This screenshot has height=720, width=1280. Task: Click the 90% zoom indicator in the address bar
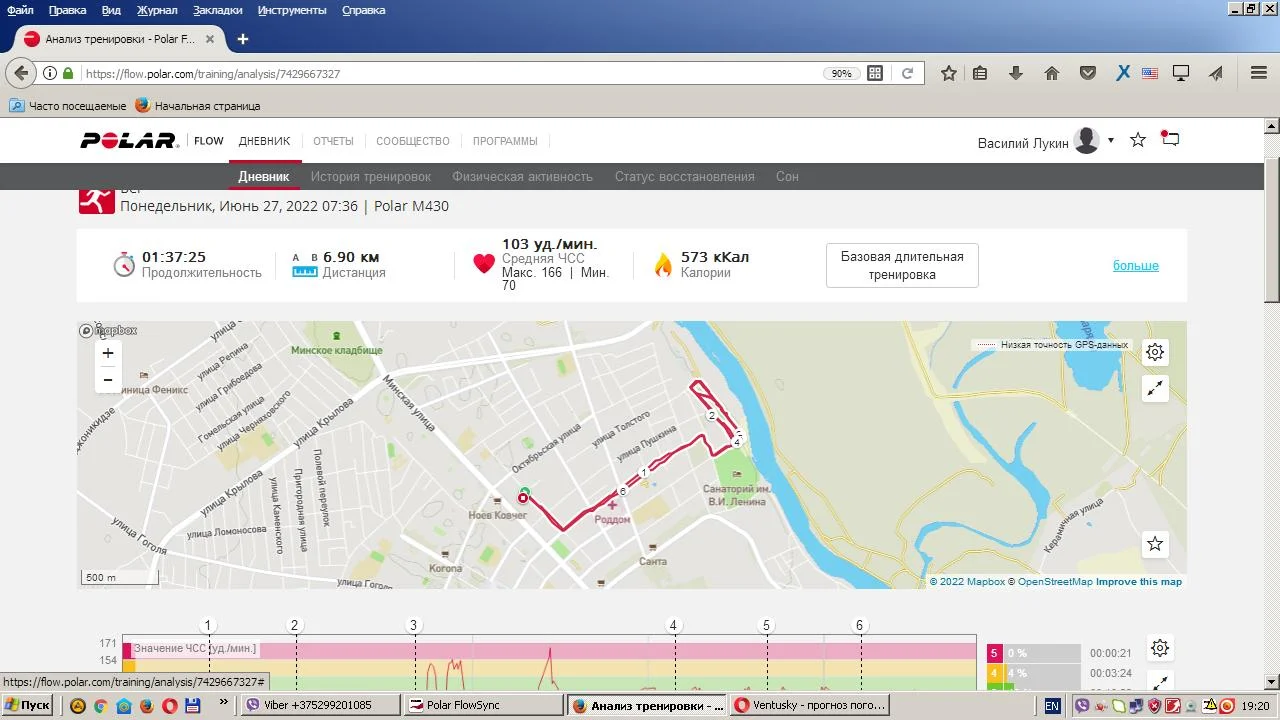click(841, 73)
